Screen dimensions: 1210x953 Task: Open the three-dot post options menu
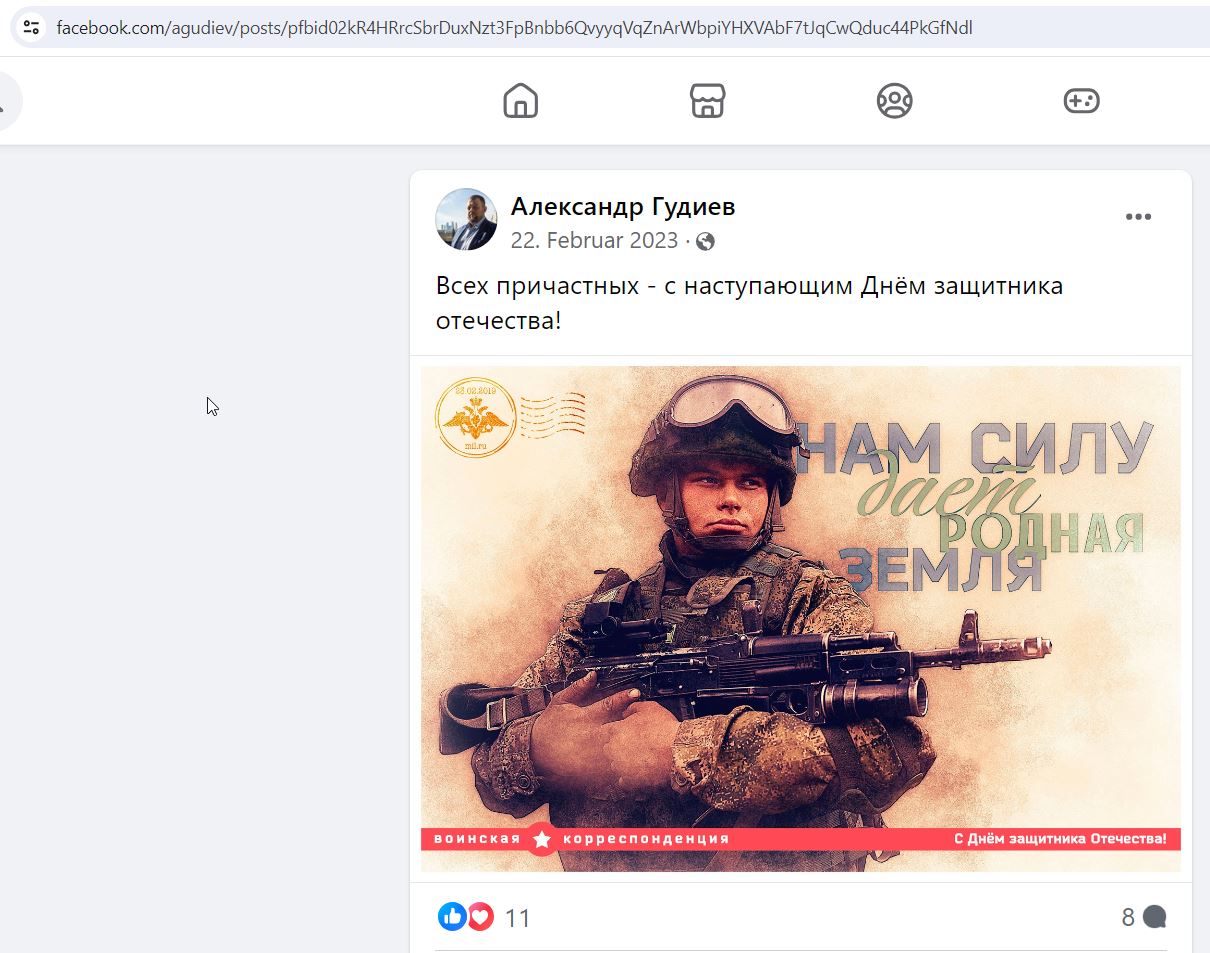1138,217
